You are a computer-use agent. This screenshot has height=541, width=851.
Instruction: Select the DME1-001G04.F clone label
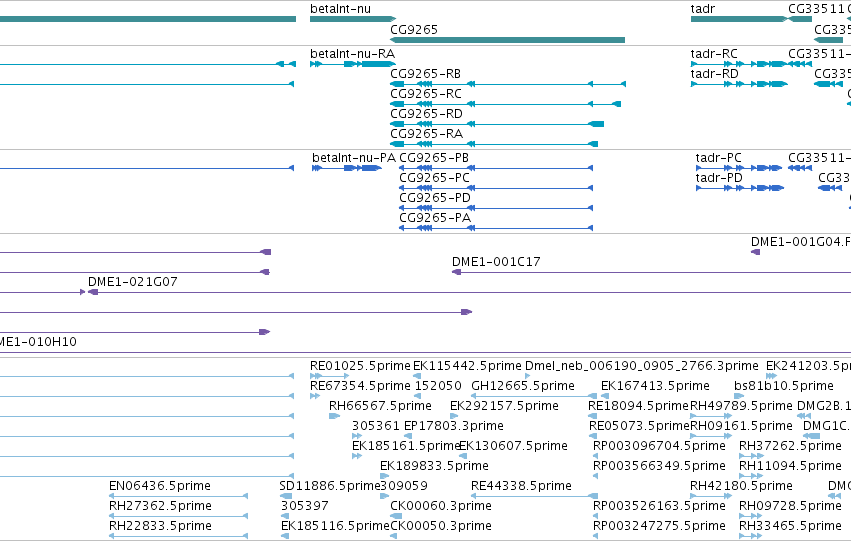[801, 242]
